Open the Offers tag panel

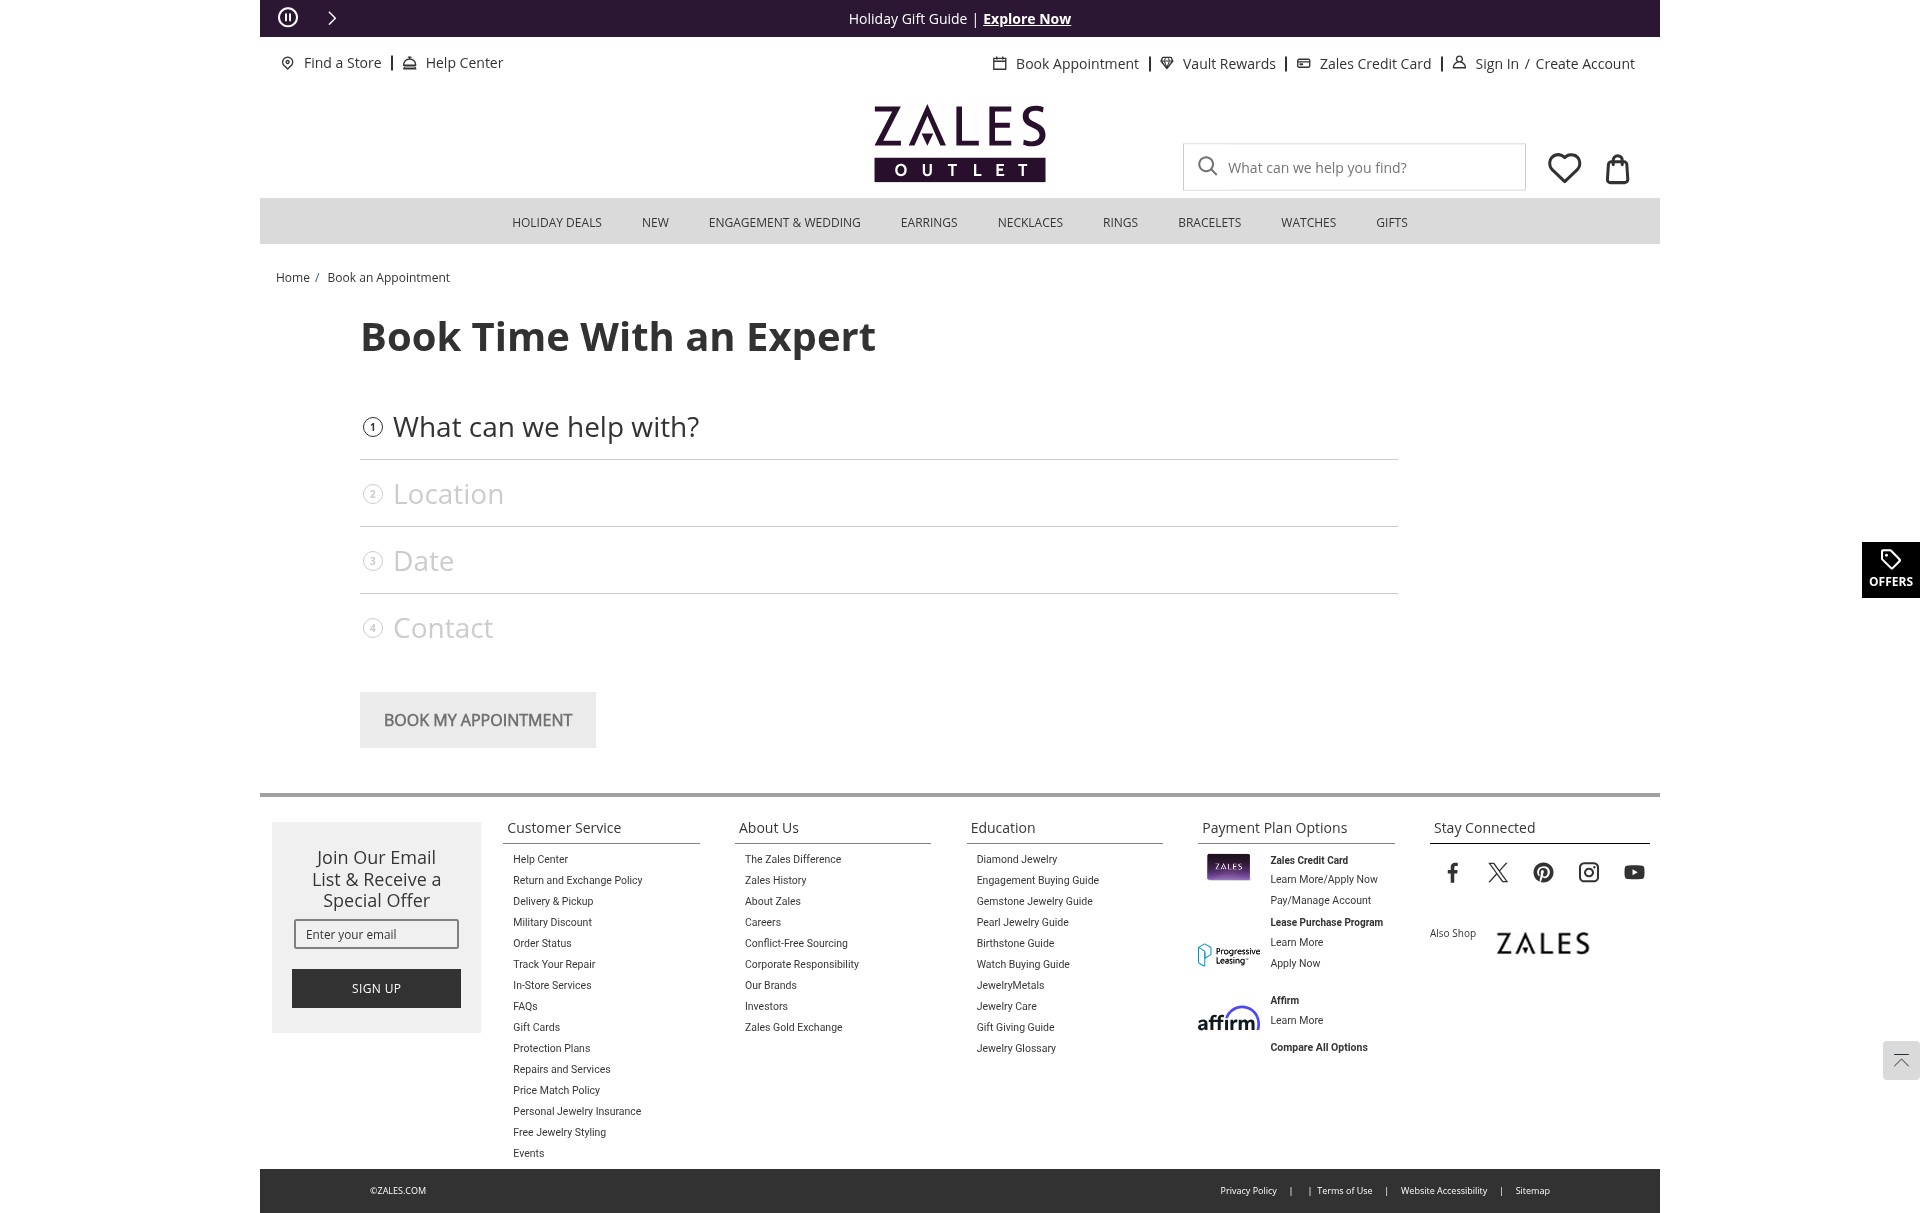tap(1891, 570)
